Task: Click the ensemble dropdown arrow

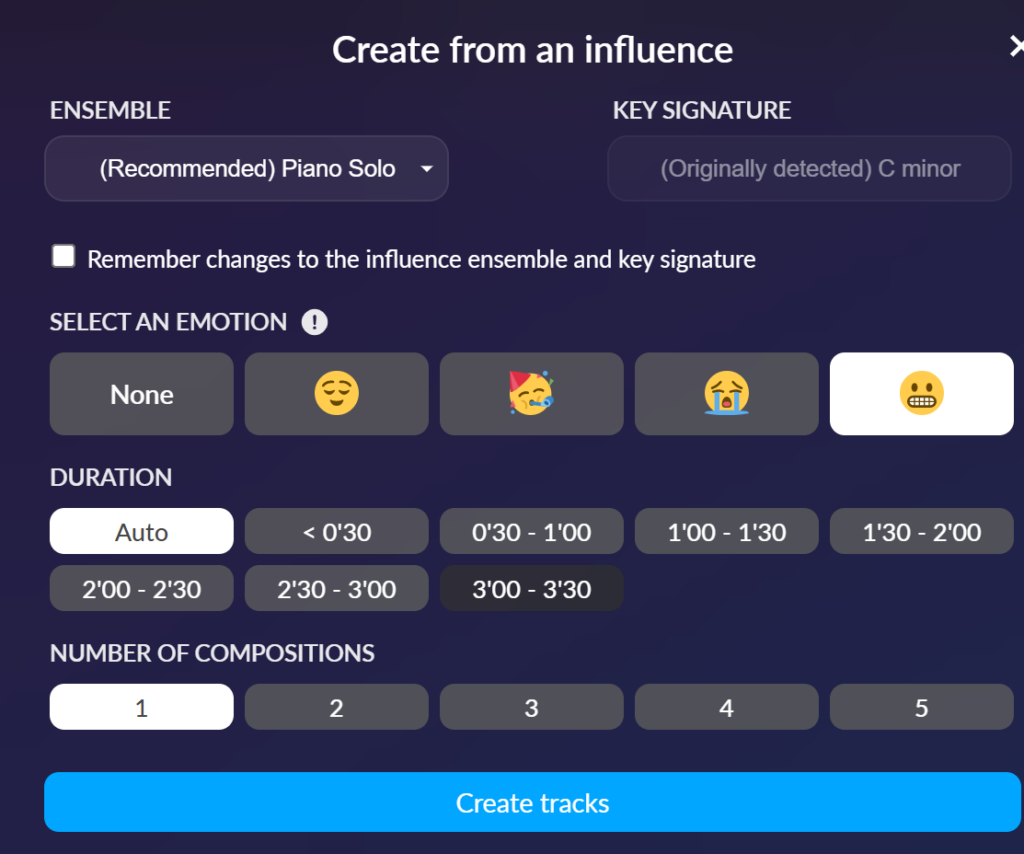Action: pyautogui.click(x=426, y=169)
